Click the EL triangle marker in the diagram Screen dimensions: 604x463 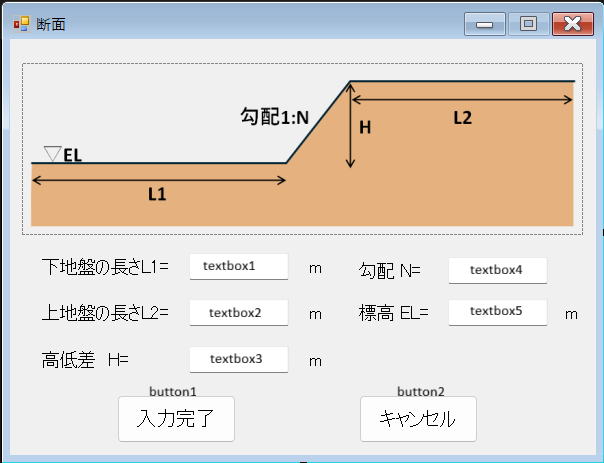(53, 153)
